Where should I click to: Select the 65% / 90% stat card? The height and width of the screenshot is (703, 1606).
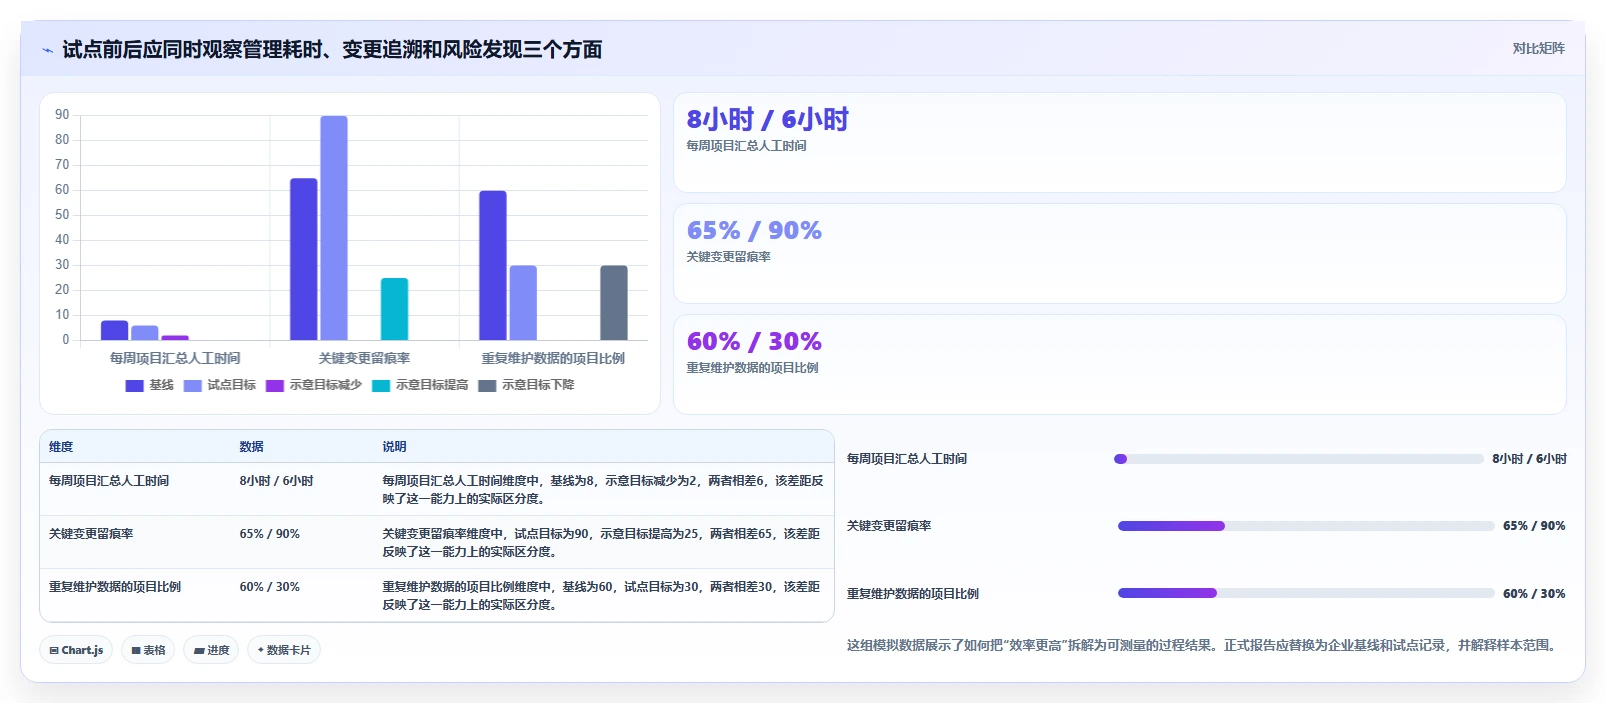point(1120,254)
